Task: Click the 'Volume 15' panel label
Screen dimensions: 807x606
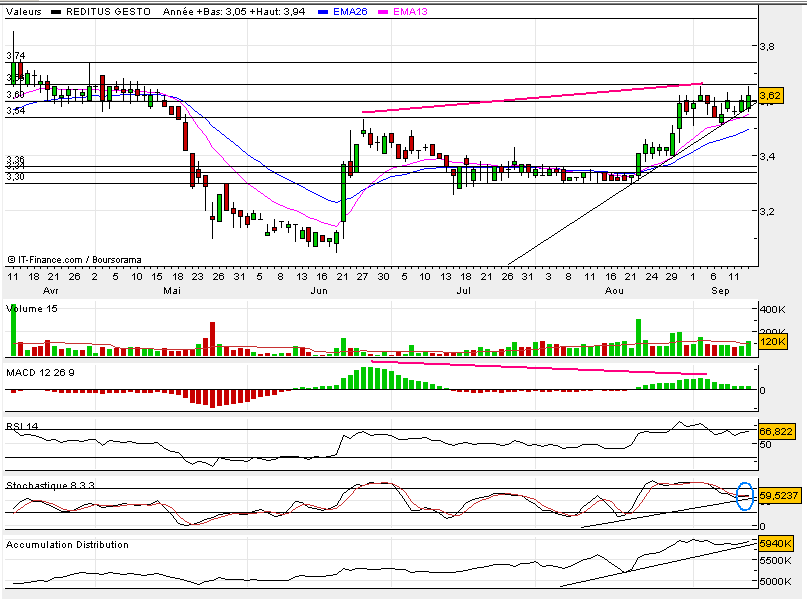Action: tap(32, 308)
